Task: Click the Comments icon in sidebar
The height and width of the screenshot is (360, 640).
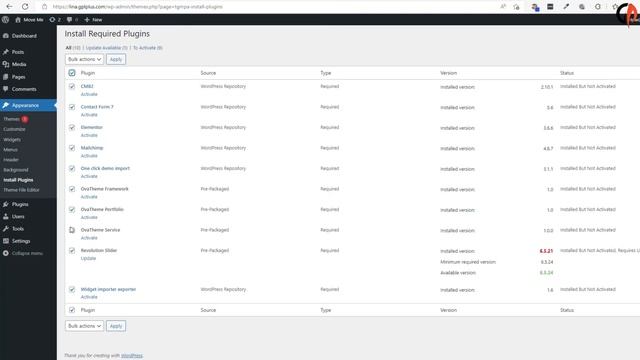Action: (6, 89)
